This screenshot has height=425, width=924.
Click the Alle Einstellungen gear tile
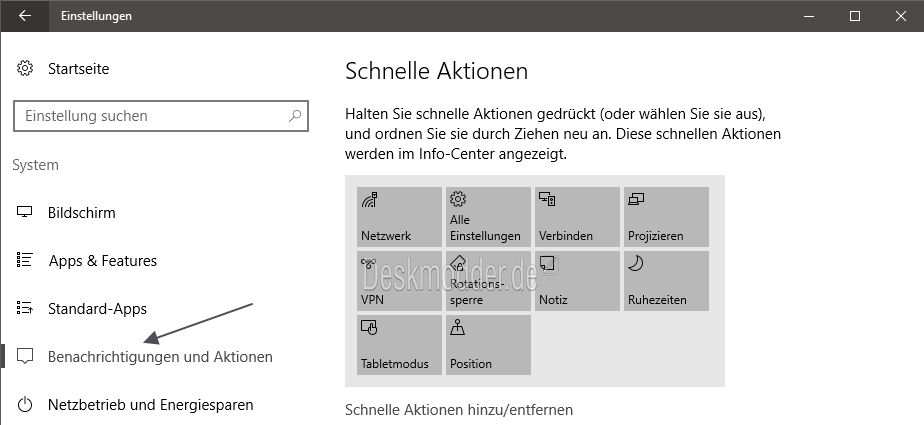488,217
